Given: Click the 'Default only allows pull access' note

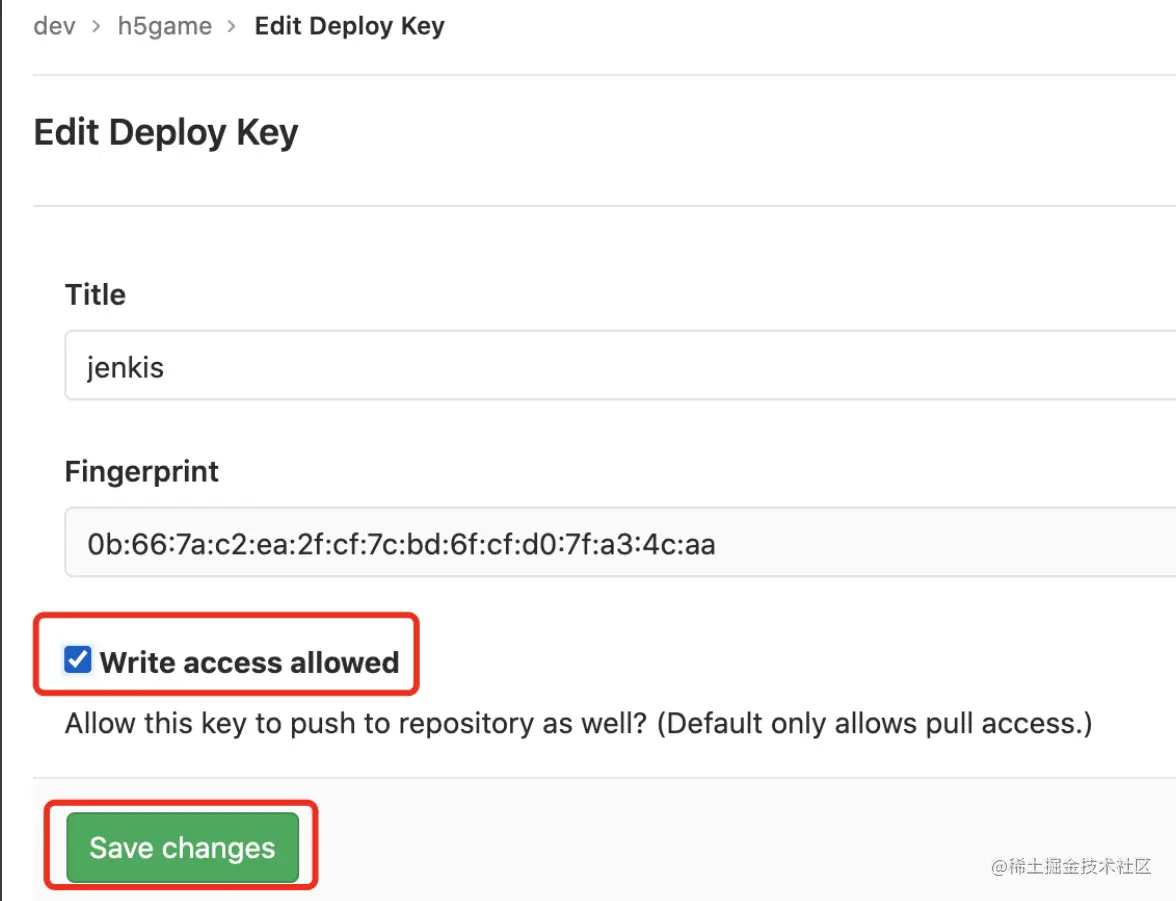Looking at the screenshot, I should [x=875, y=723].
